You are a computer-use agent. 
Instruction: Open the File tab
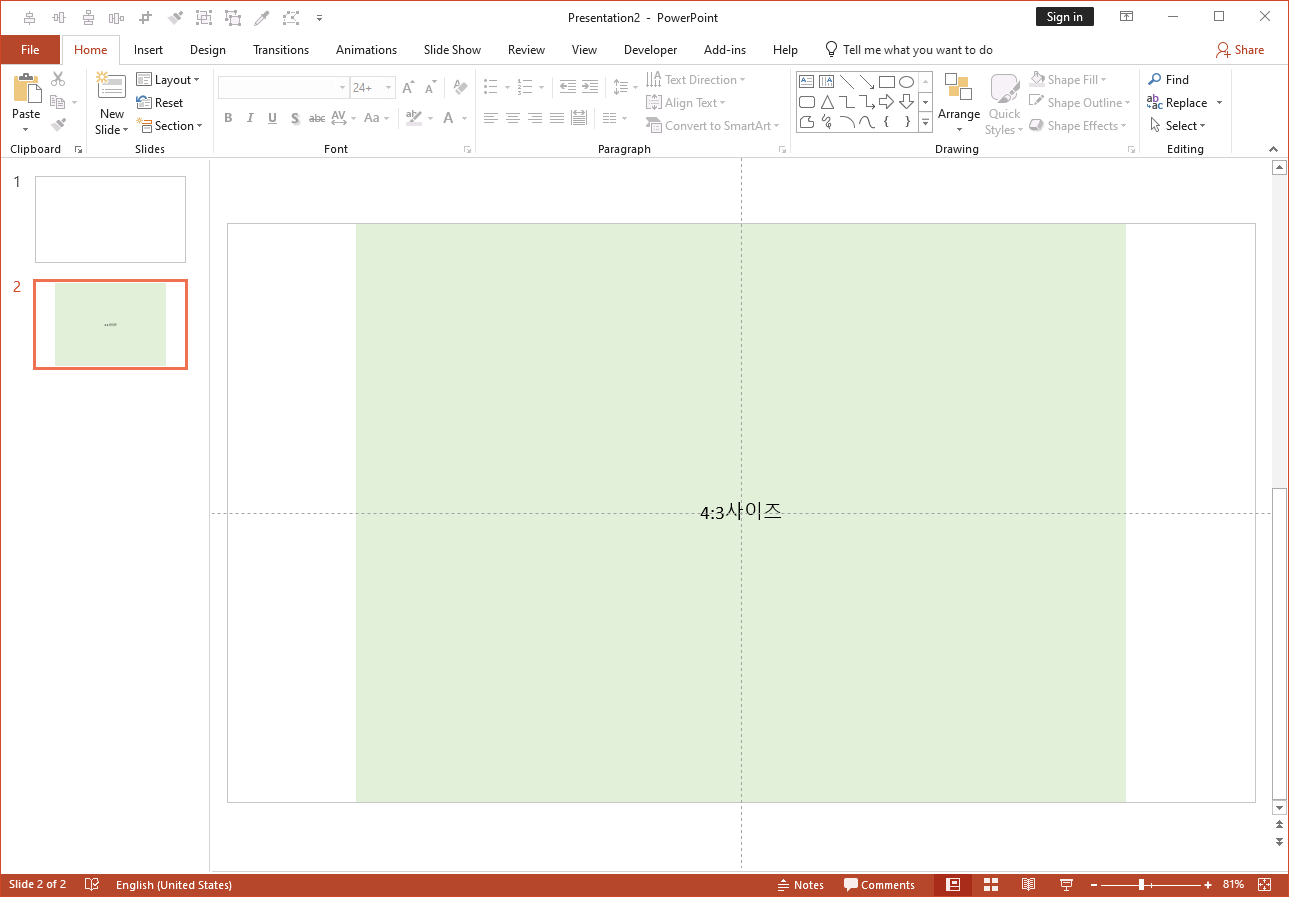click(30, 50)
